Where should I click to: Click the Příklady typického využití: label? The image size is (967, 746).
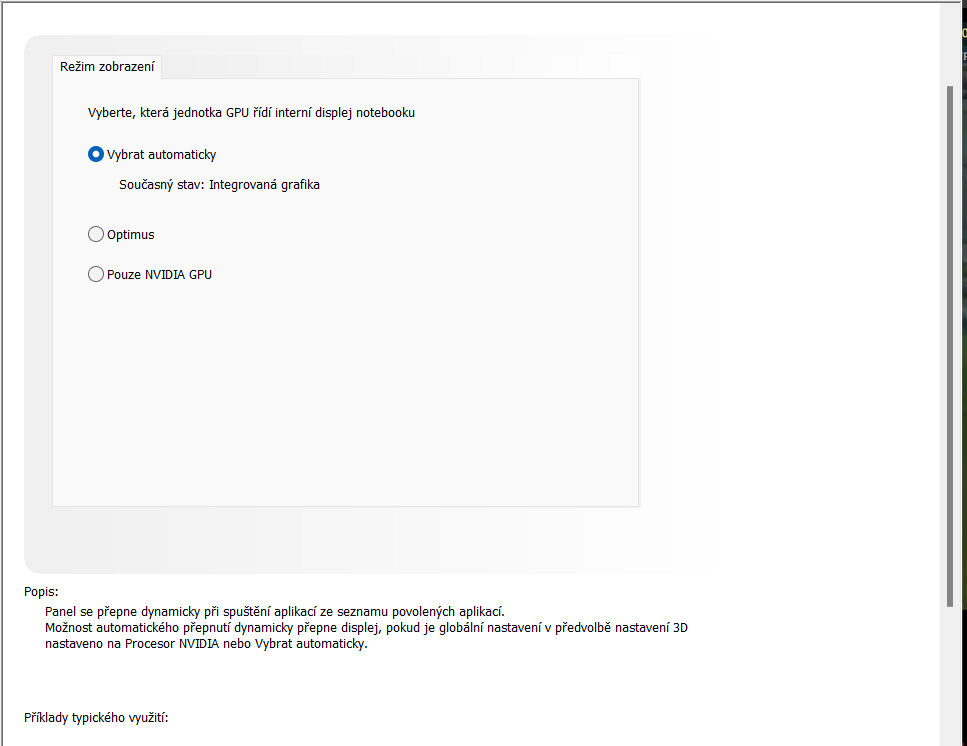(97, 718)
